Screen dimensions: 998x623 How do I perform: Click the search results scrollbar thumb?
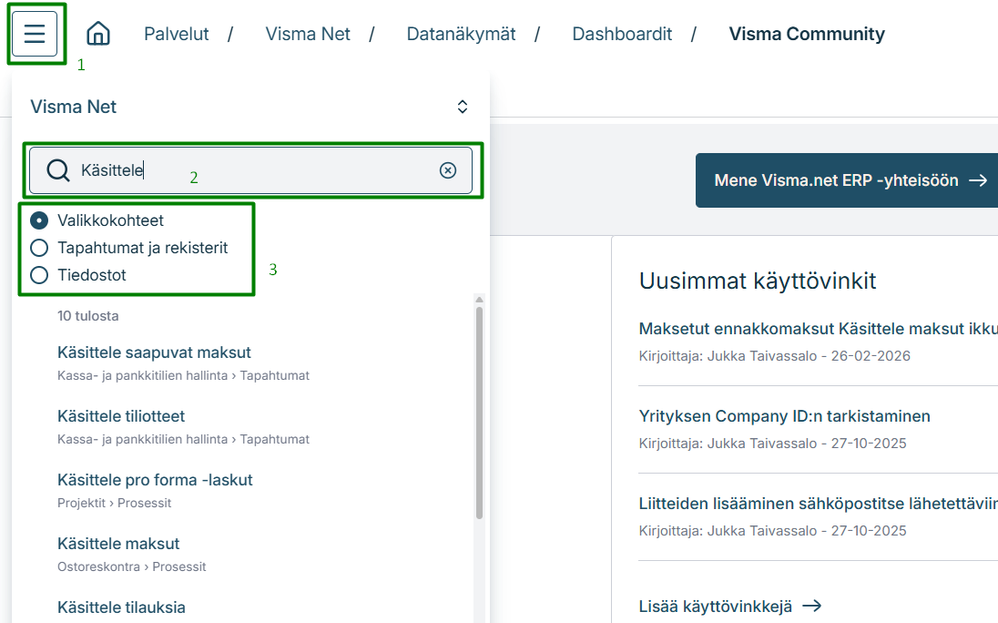(479, 414)
